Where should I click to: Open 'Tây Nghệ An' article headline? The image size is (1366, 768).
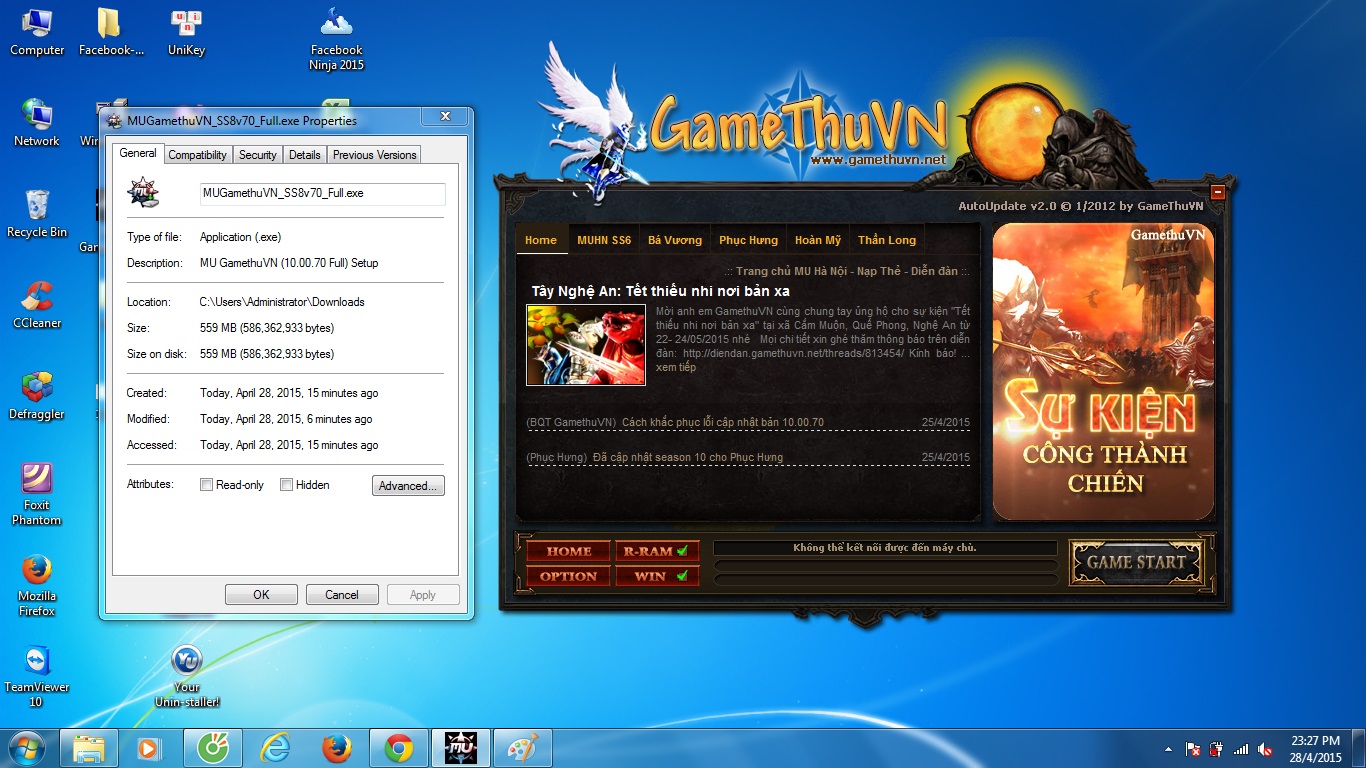point(661,291)
